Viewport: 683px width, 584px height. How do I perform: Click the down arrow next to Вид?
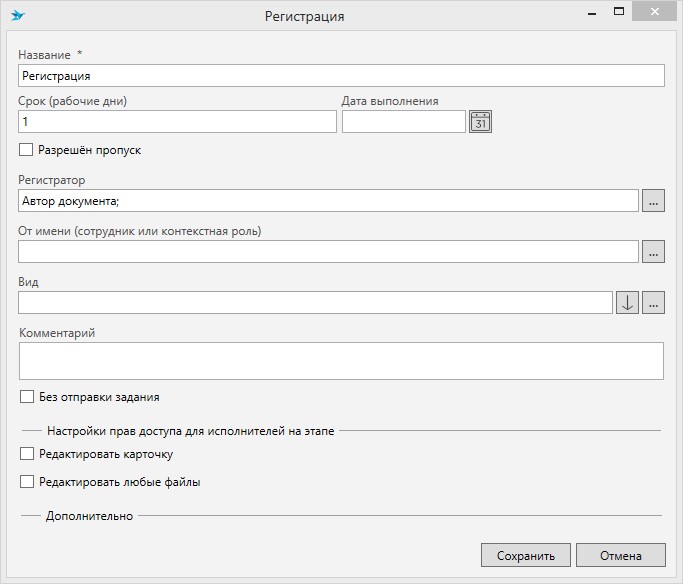627,303
